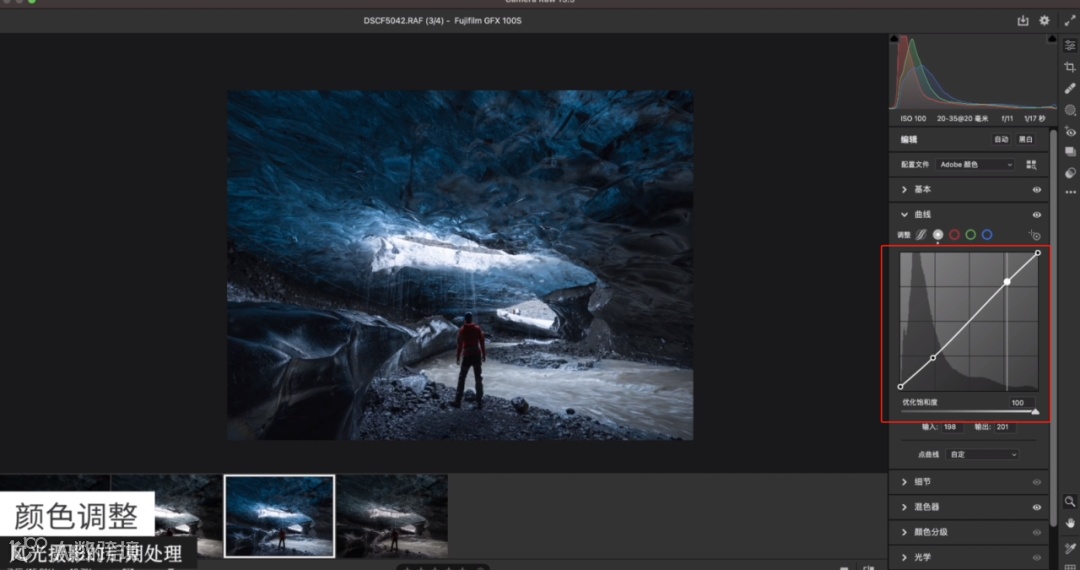This screenshot has width=1080, height=570.
Task: Click the 20-35@20 毫米 lens info text
Action: (x=962, y=118)
